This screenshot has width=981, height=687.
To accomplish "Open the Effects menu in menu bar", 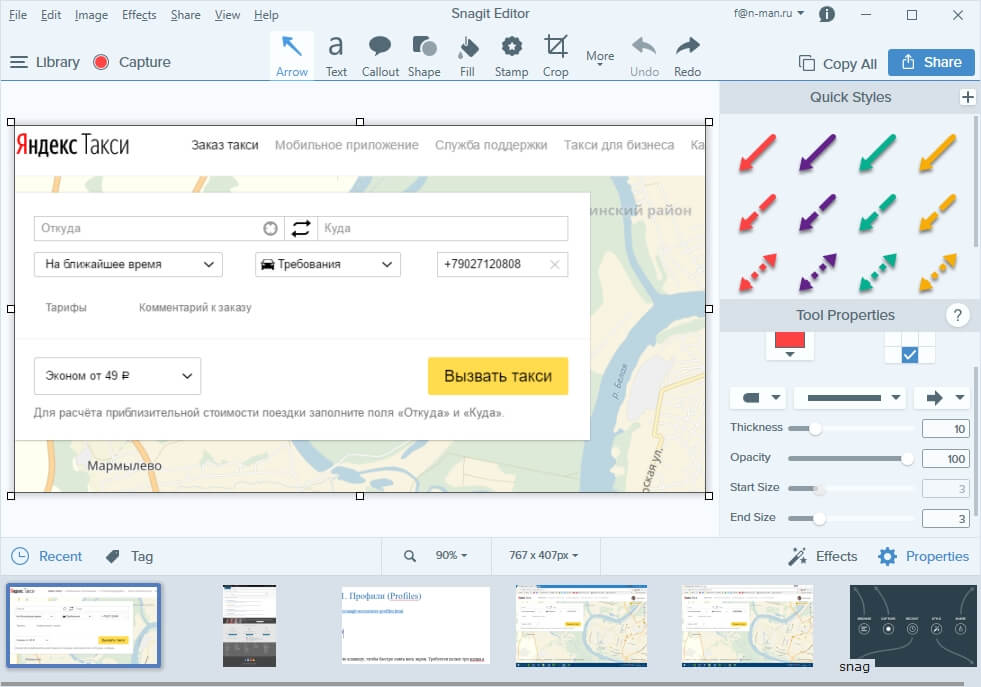I will (x=139, y=15).
